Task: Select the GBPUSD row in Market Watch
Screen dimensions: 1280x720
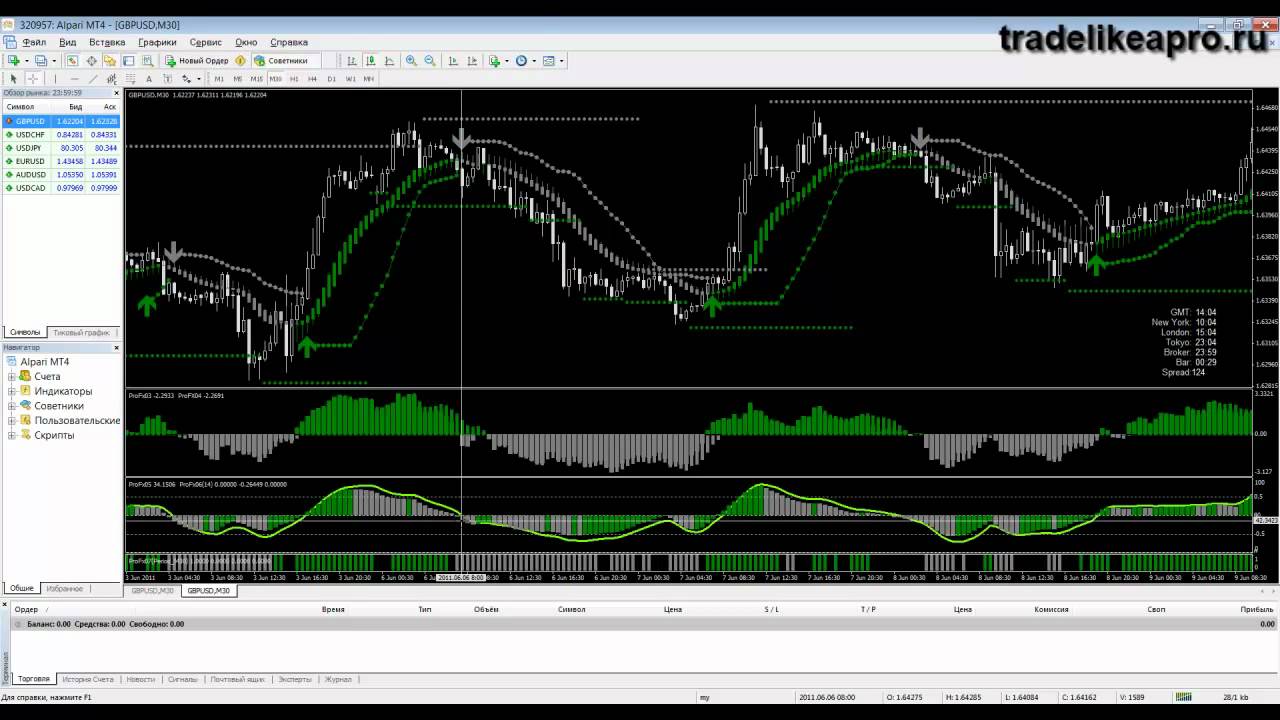Action: [x=61, y=121]
